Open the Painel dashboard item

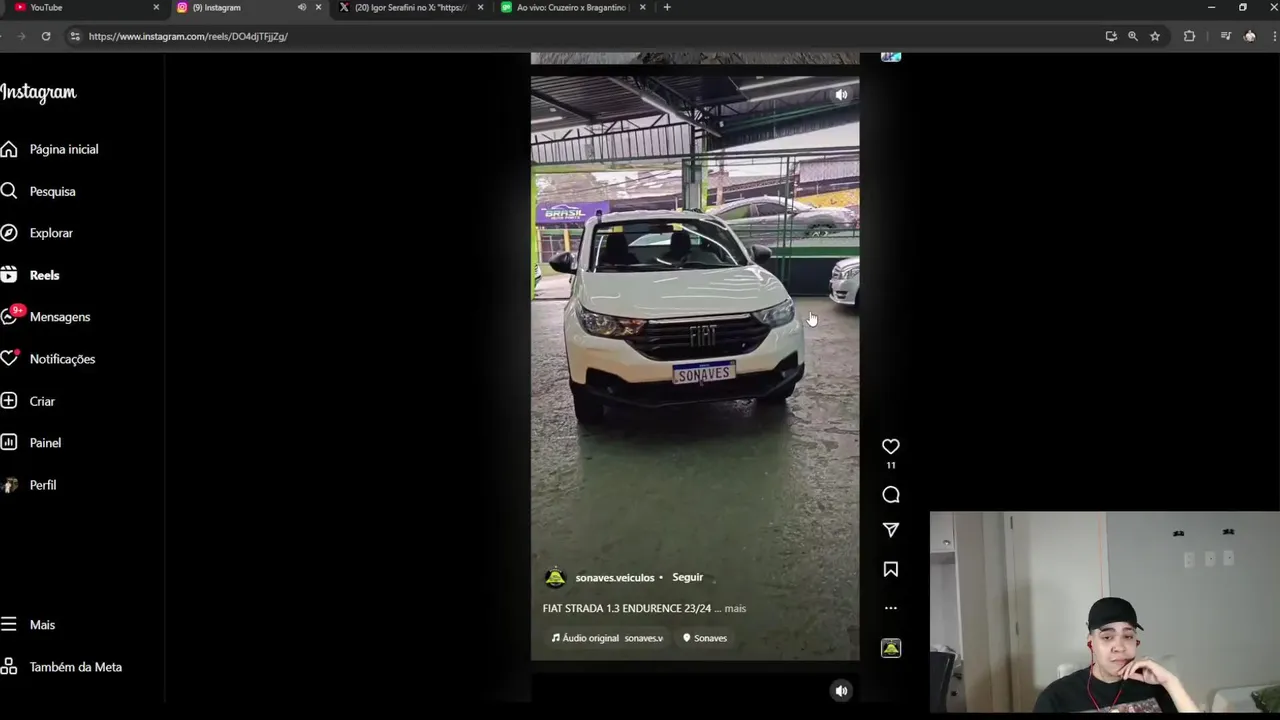[31, 443]
